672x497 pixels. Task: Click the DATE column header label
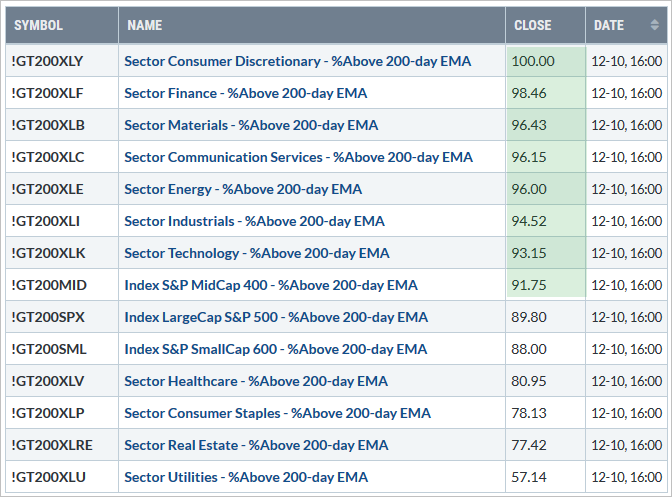609,25
